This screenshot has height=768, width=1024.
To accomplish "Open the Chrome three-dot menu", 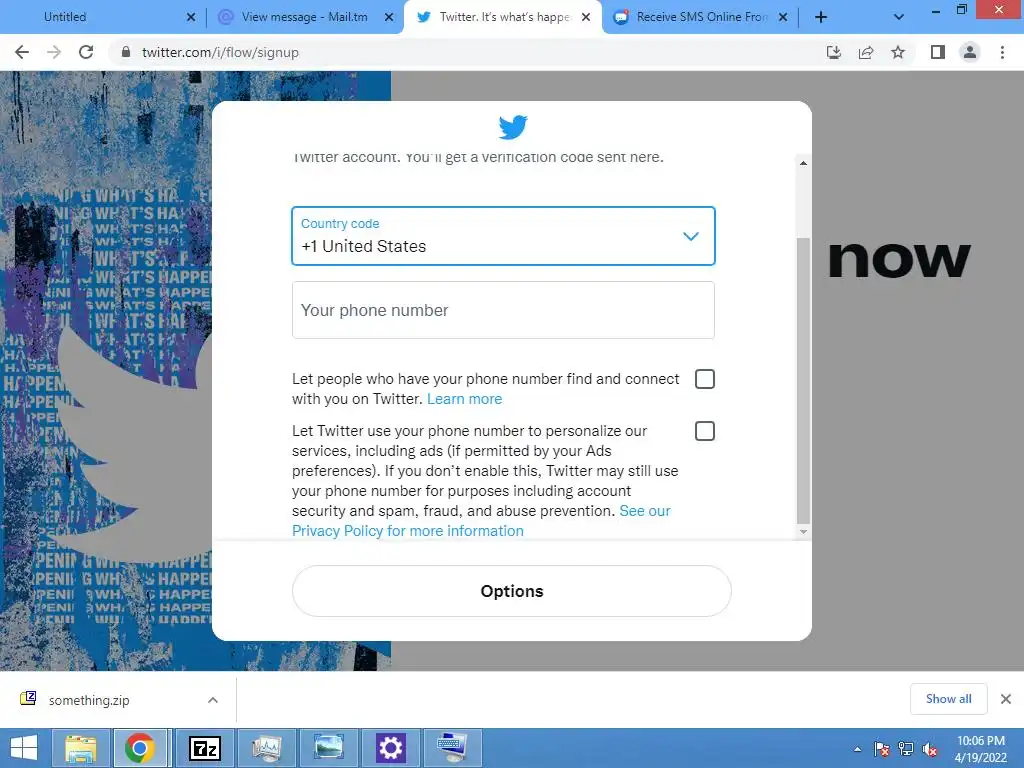I will (1002, 52).
